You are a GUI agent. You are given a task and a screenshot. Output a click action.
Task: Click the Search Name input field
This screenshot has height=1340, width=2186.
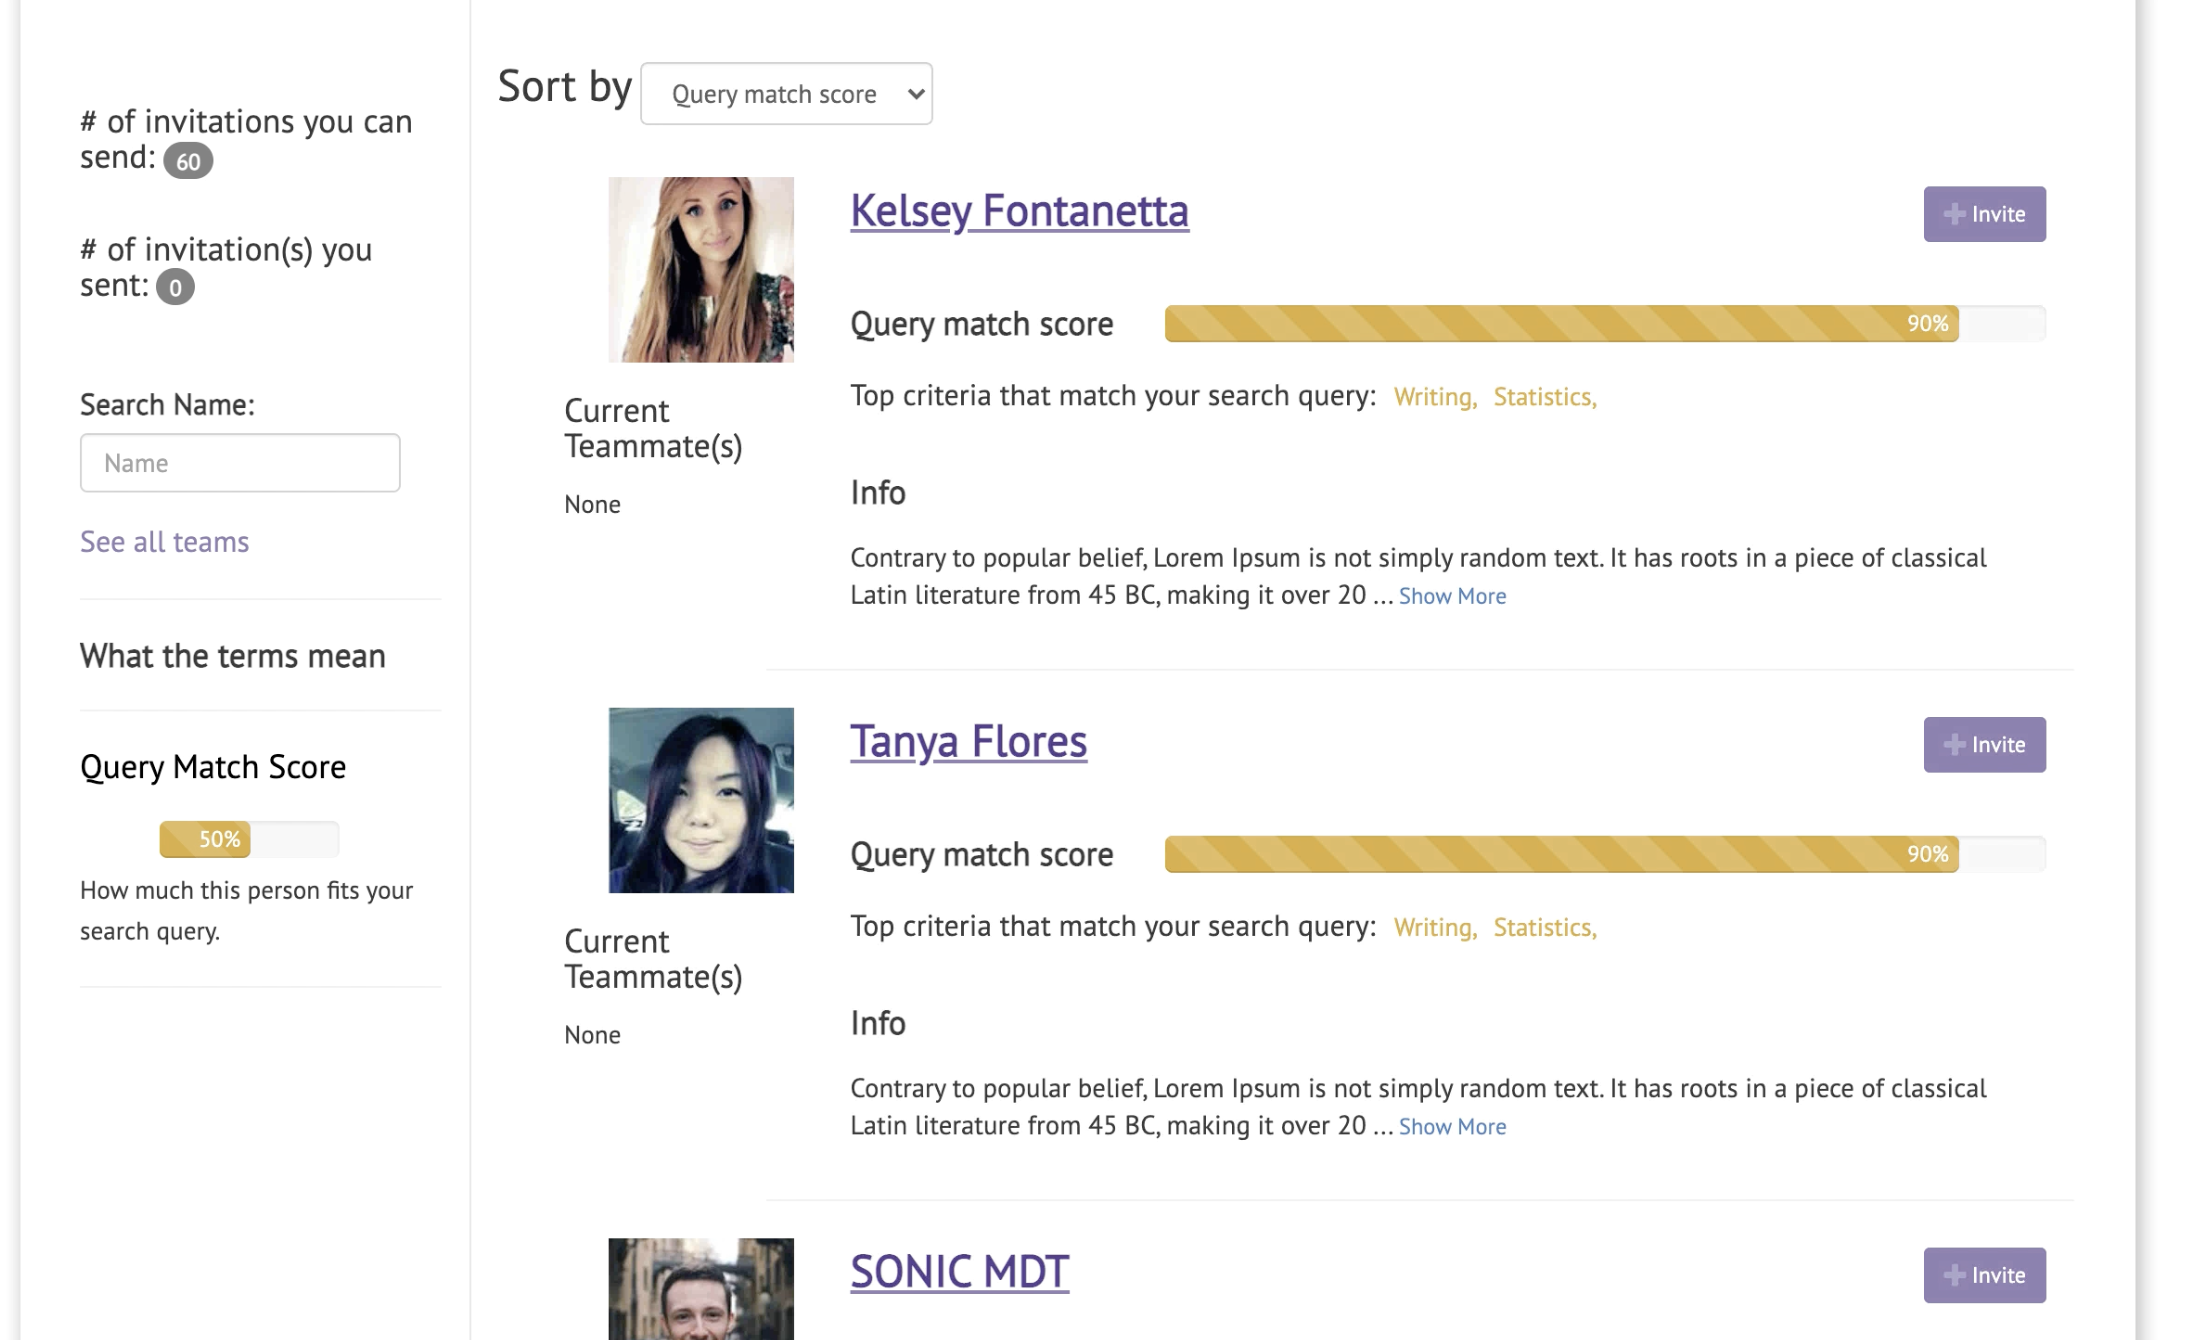click(240, 463)
